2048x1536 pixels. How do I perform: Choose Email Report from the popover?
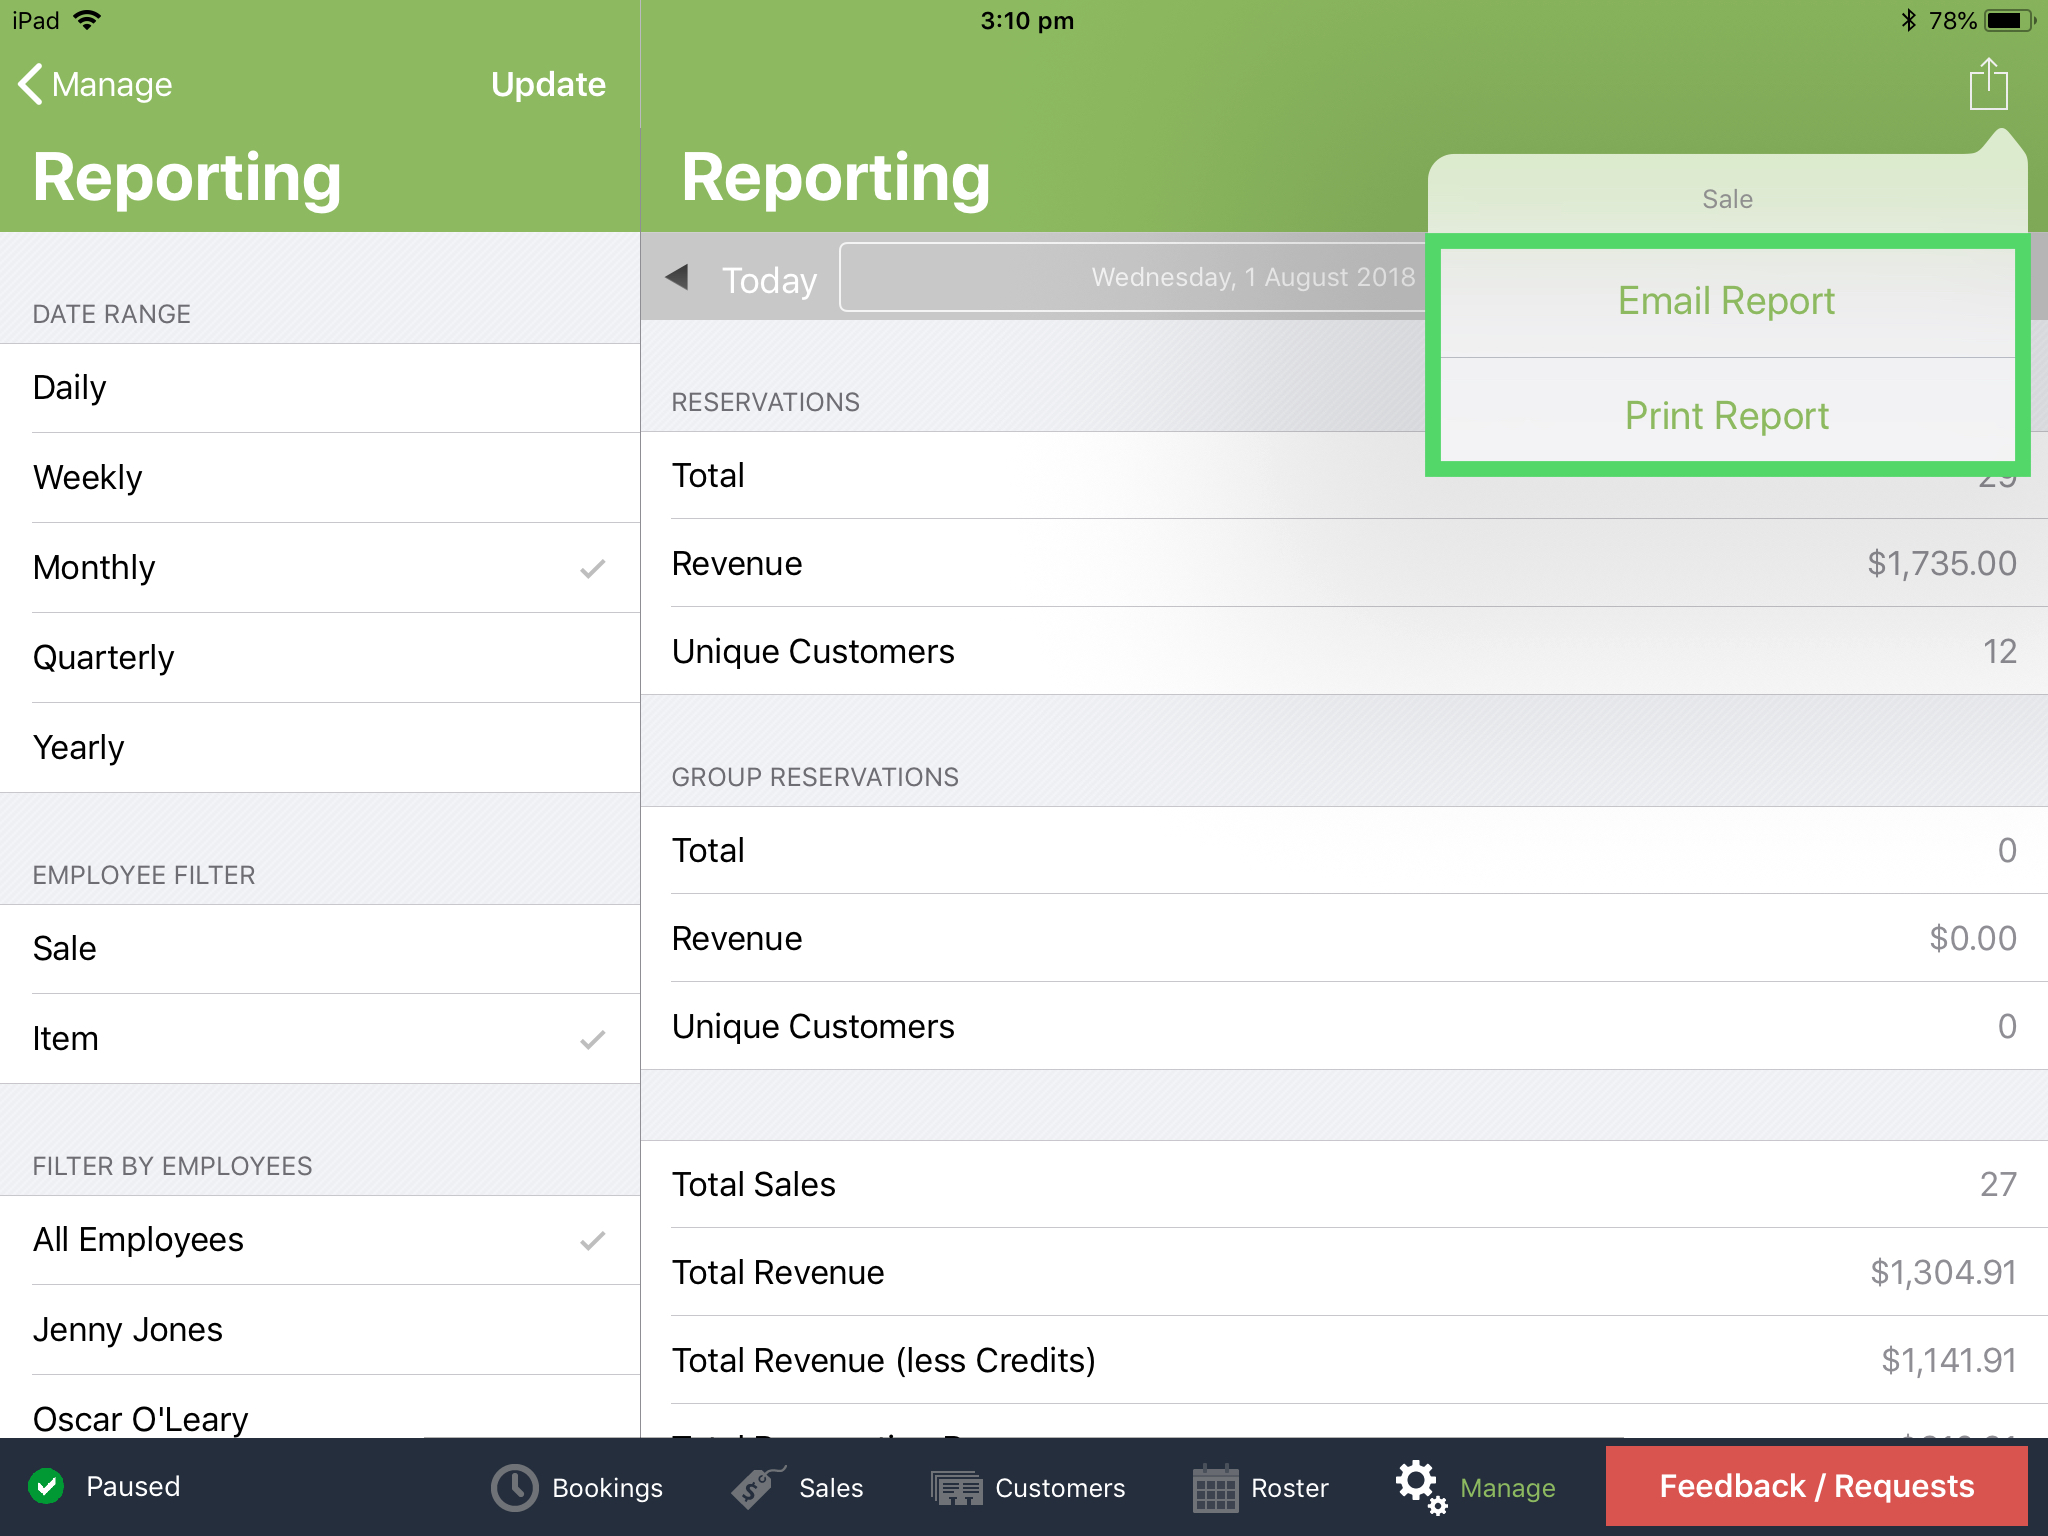coord(1726,300)
